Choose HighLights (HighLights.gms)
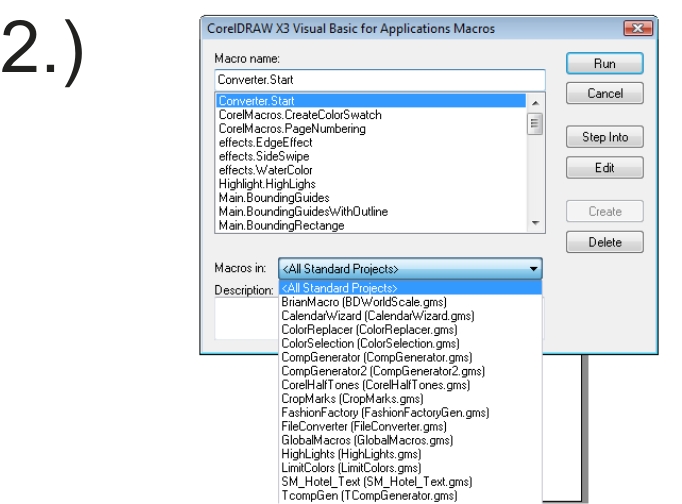This screenshot has height=504, width=682. pyautogui.click(x=410, y=454)
